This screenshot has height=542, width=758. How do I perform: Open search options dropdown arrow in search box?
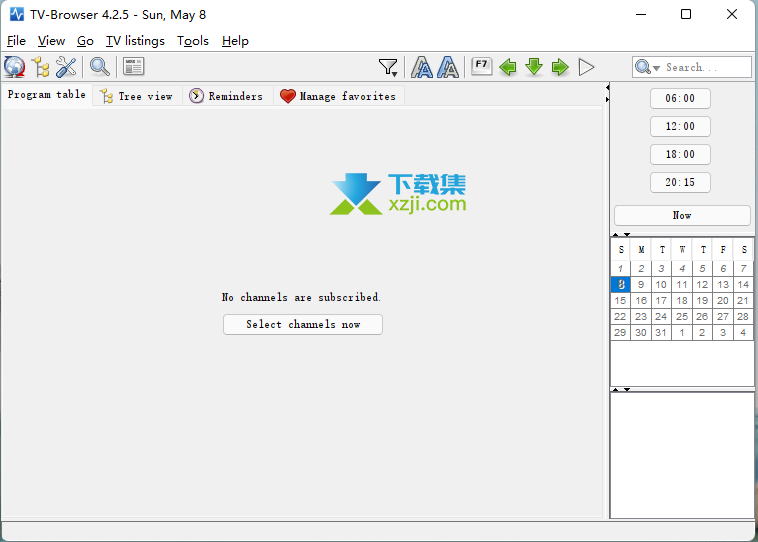coord(656,68)
